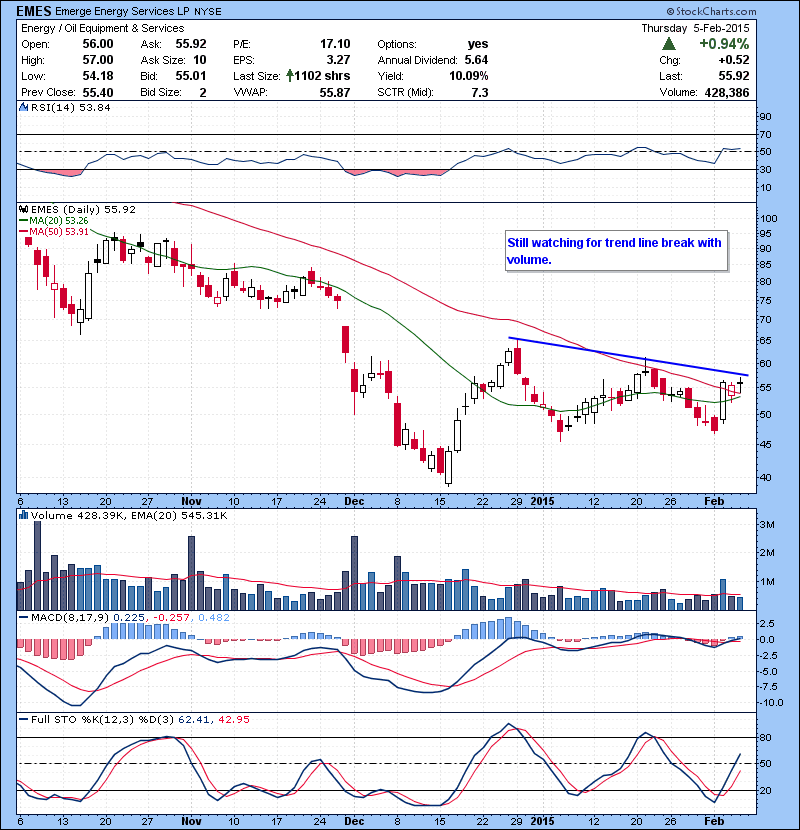Click the Volume panel bar icon
The height and width of the screenshot is (830, 800).
coord(23,515)
